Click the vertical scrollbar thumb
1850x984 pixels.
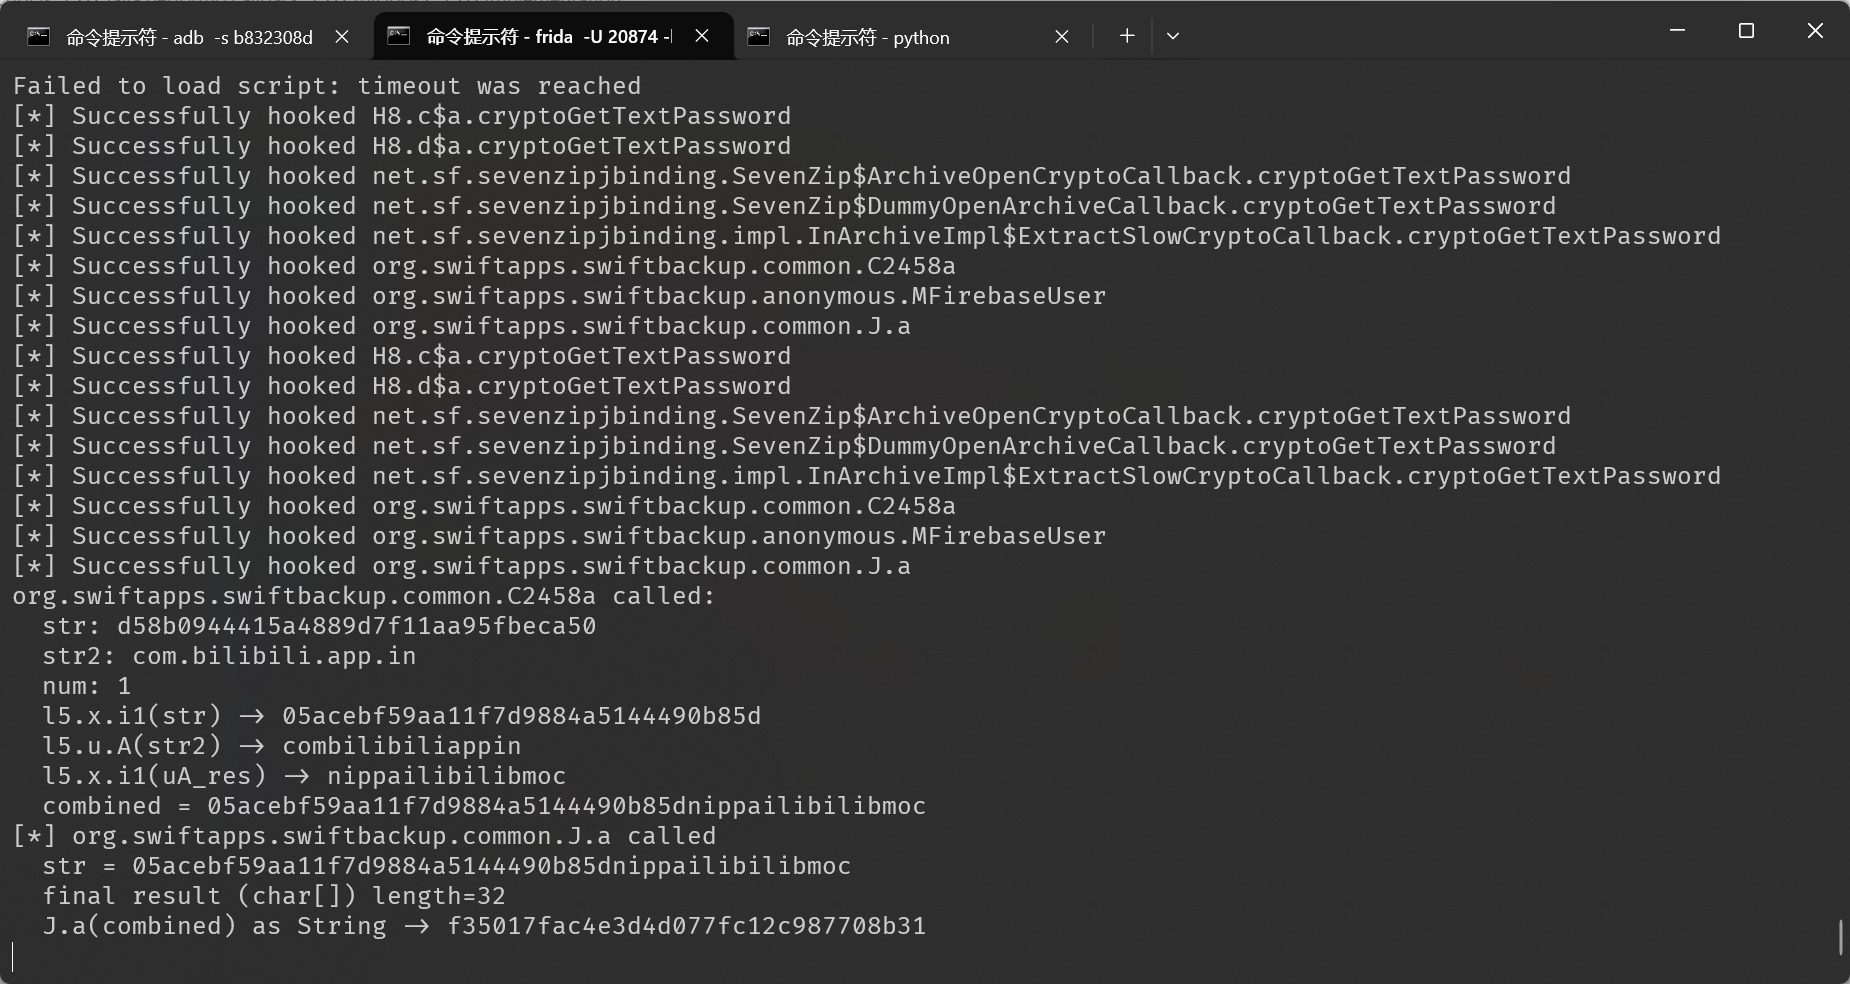(x=1840, y=937)
